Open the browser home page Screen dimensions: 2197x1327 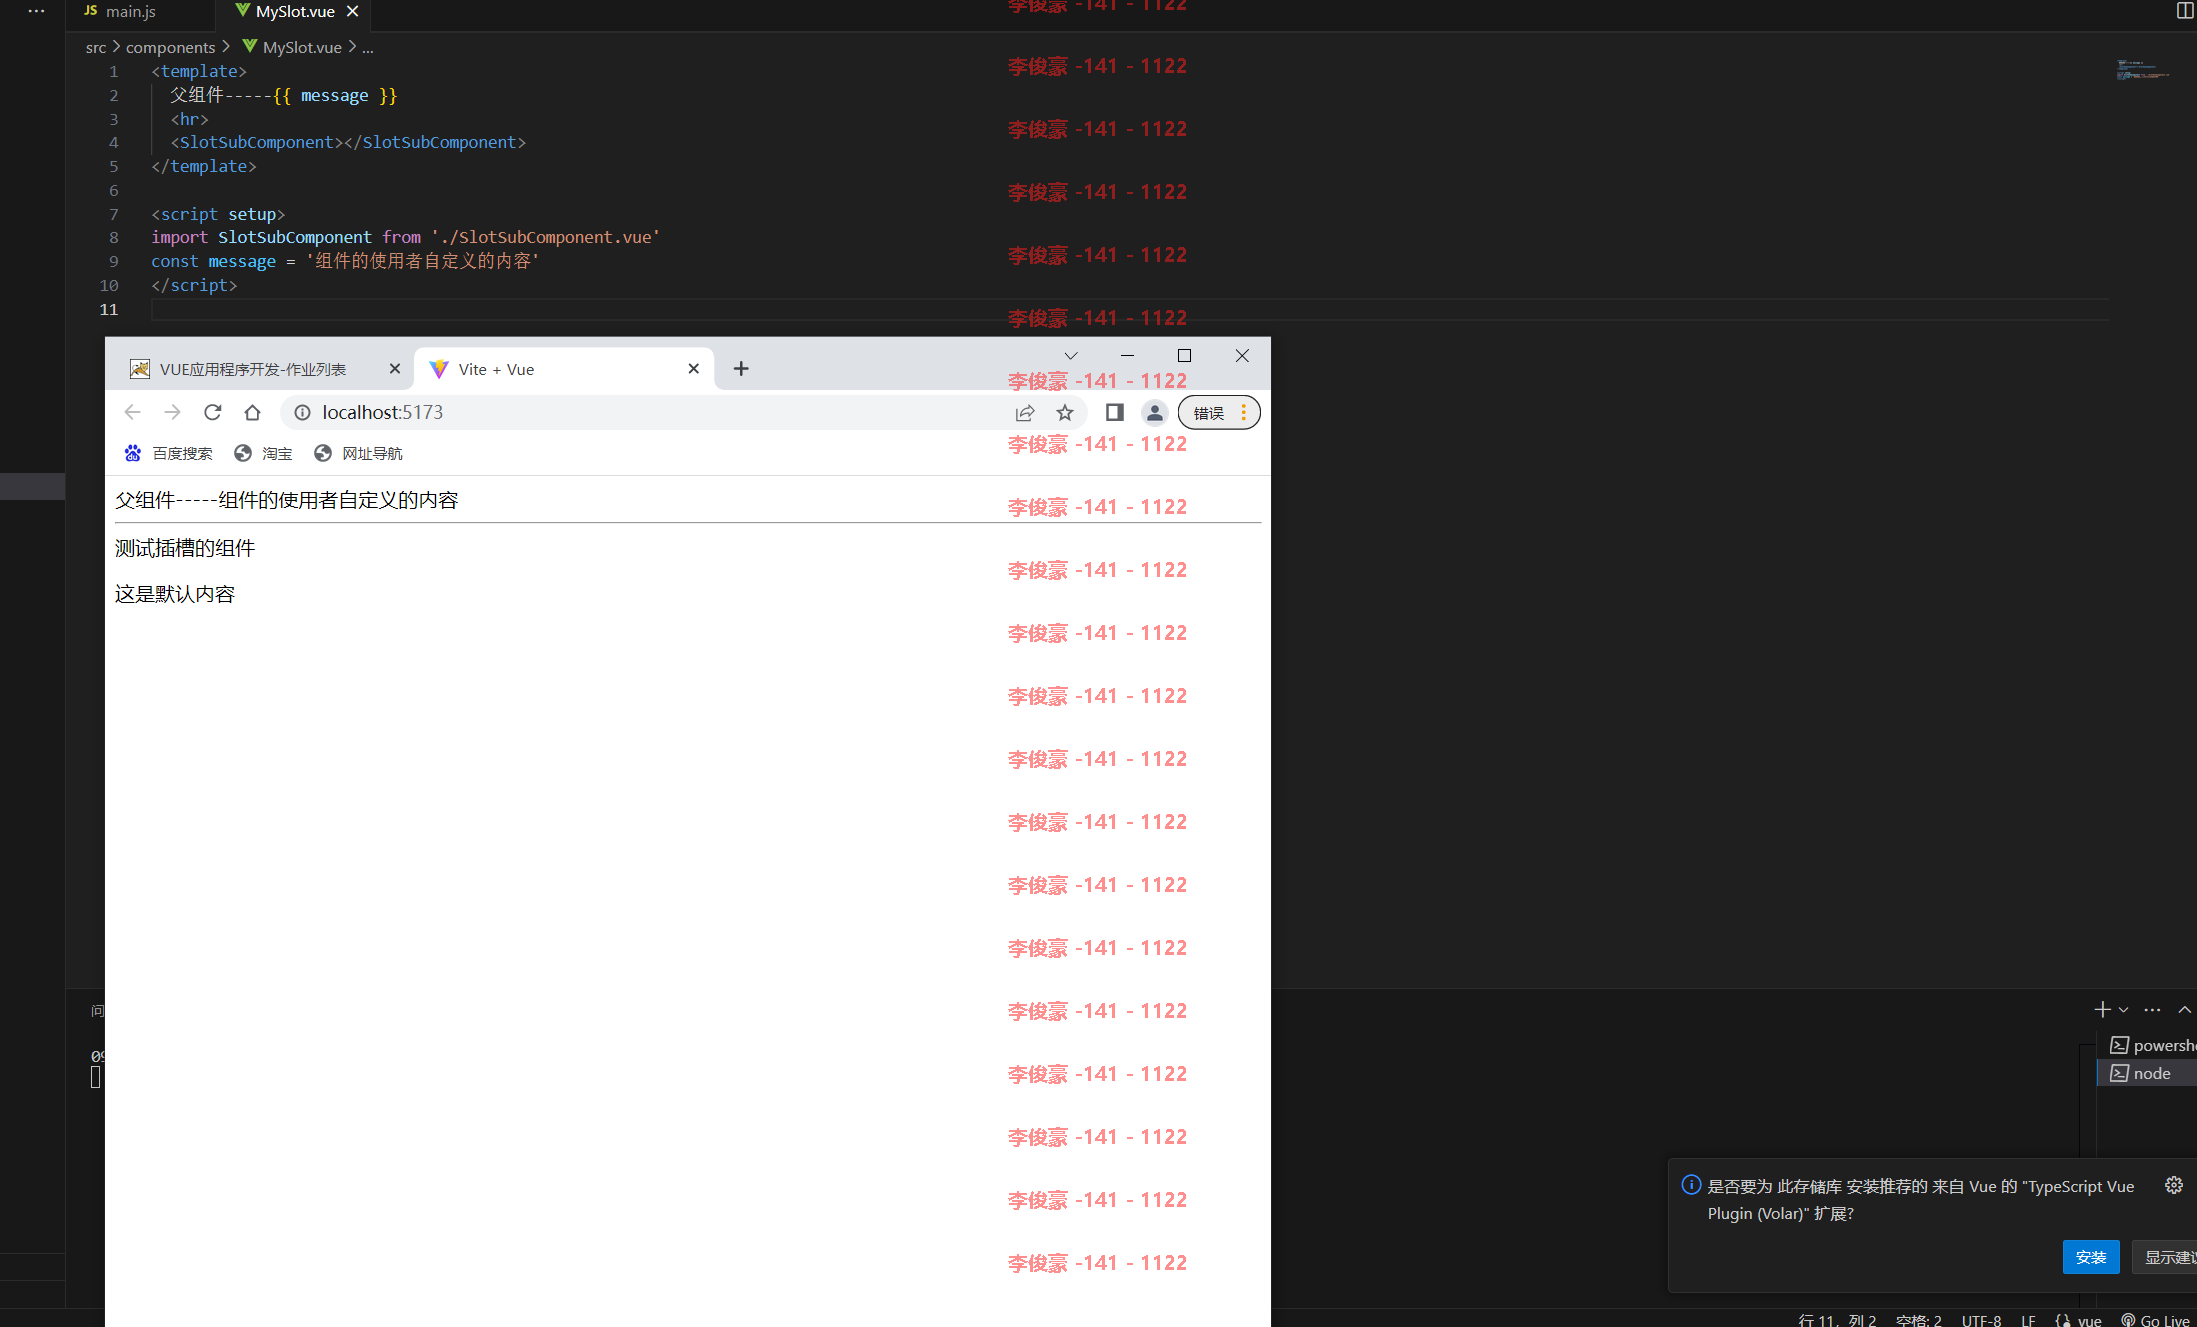pyautogui.click(x=252, y=412)
